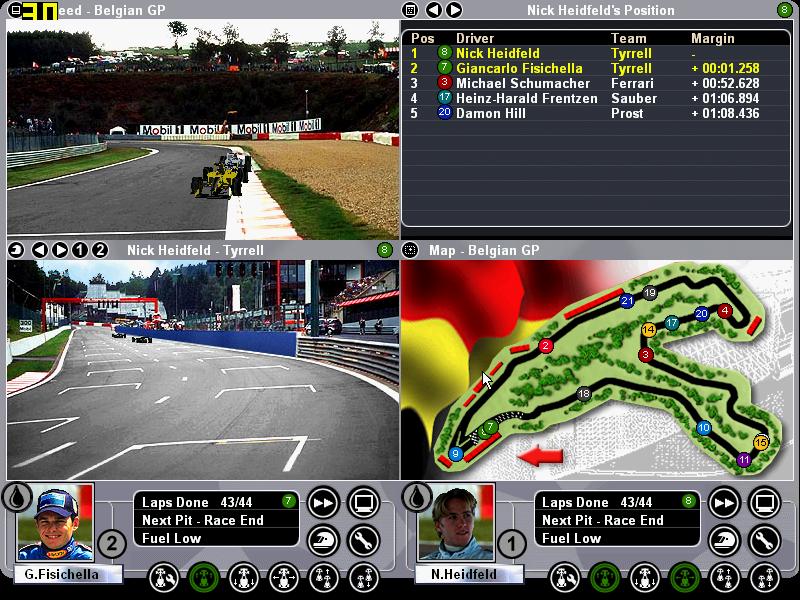
Task: Click Heidfeld's two-cars up-arrow overtake icon
Action: pyautogui.click(x=724, y=578)
